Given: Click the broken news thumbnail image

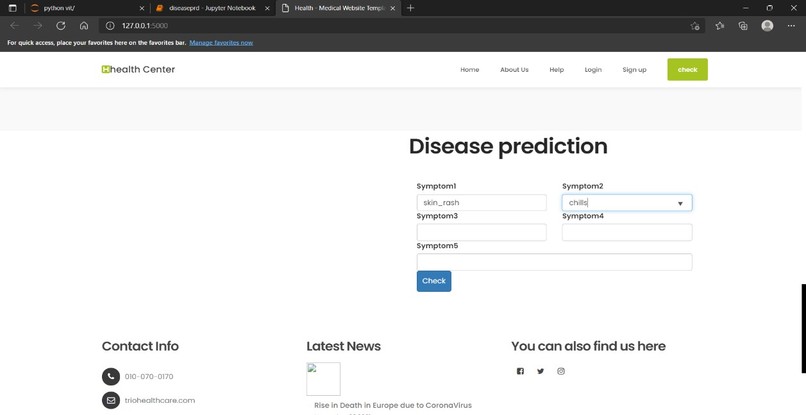Looking at the screenshot, I should click(x=323, y=379).
